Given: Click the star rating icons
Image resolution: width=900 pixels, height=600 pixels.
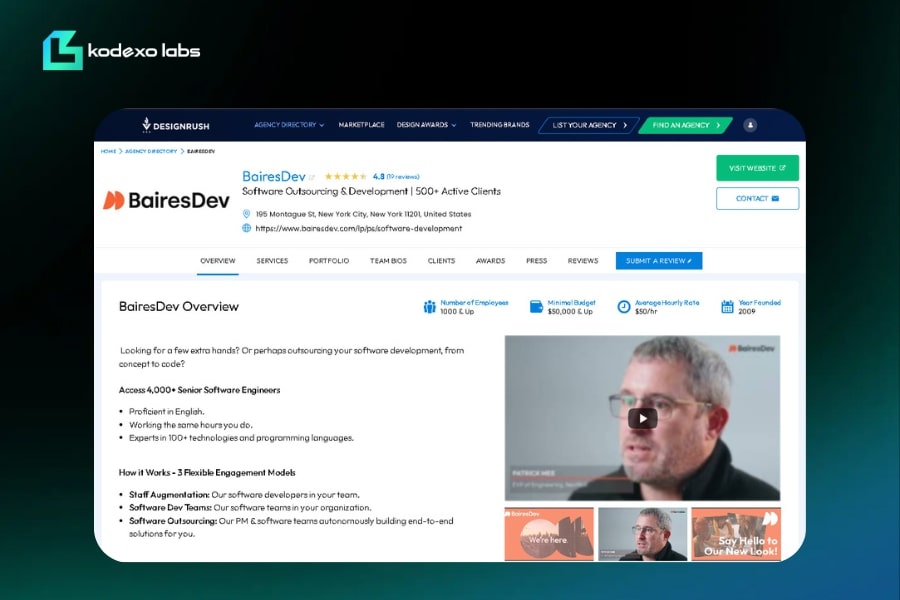Looking at the screenshot, I should (346, 176).
